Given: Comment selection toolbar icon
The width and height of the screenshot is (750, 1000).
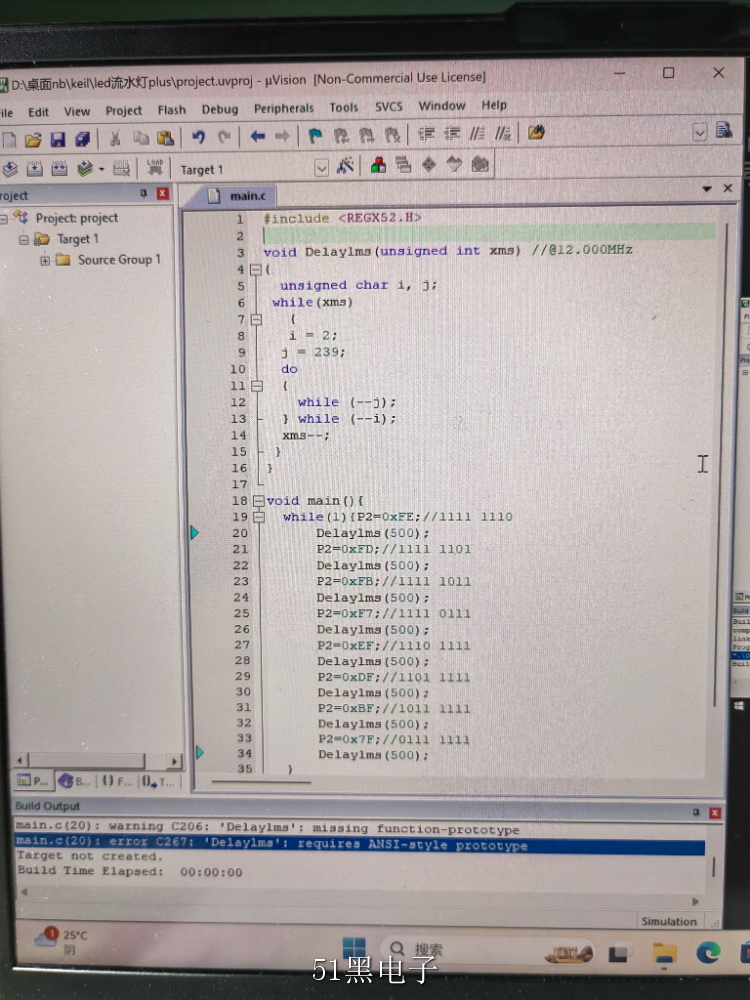Looking at the screenshot, I should pos(477,133).
